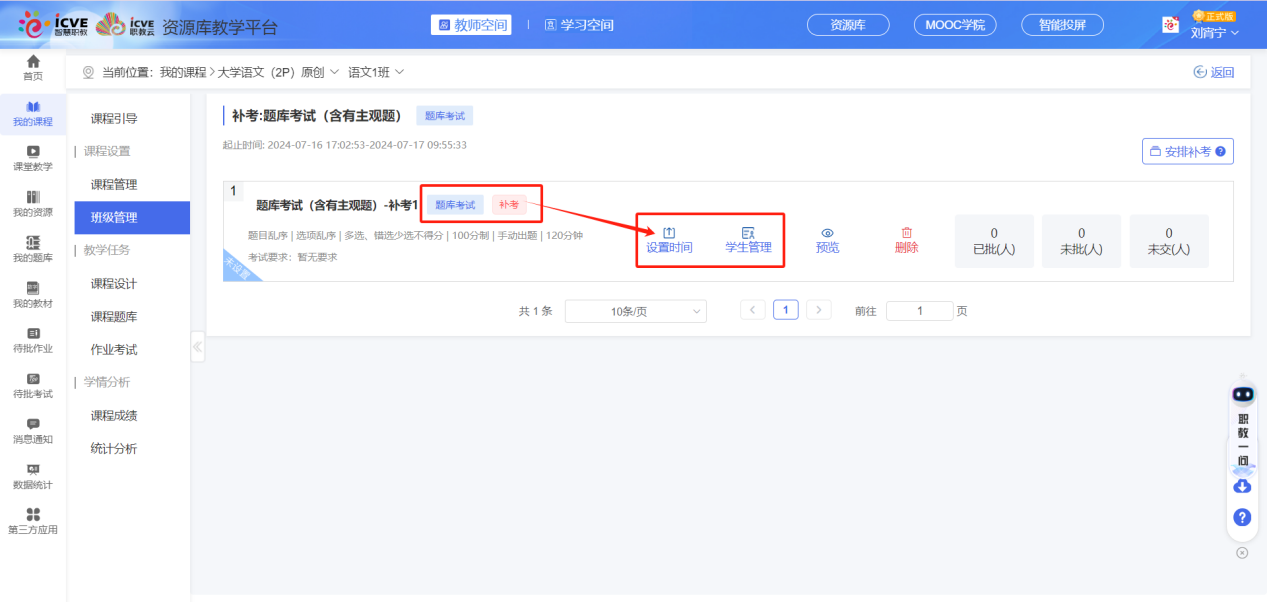Delete the exam using 删除 icon
This screenshot has height=602, width=1267.
pos(906,240)
